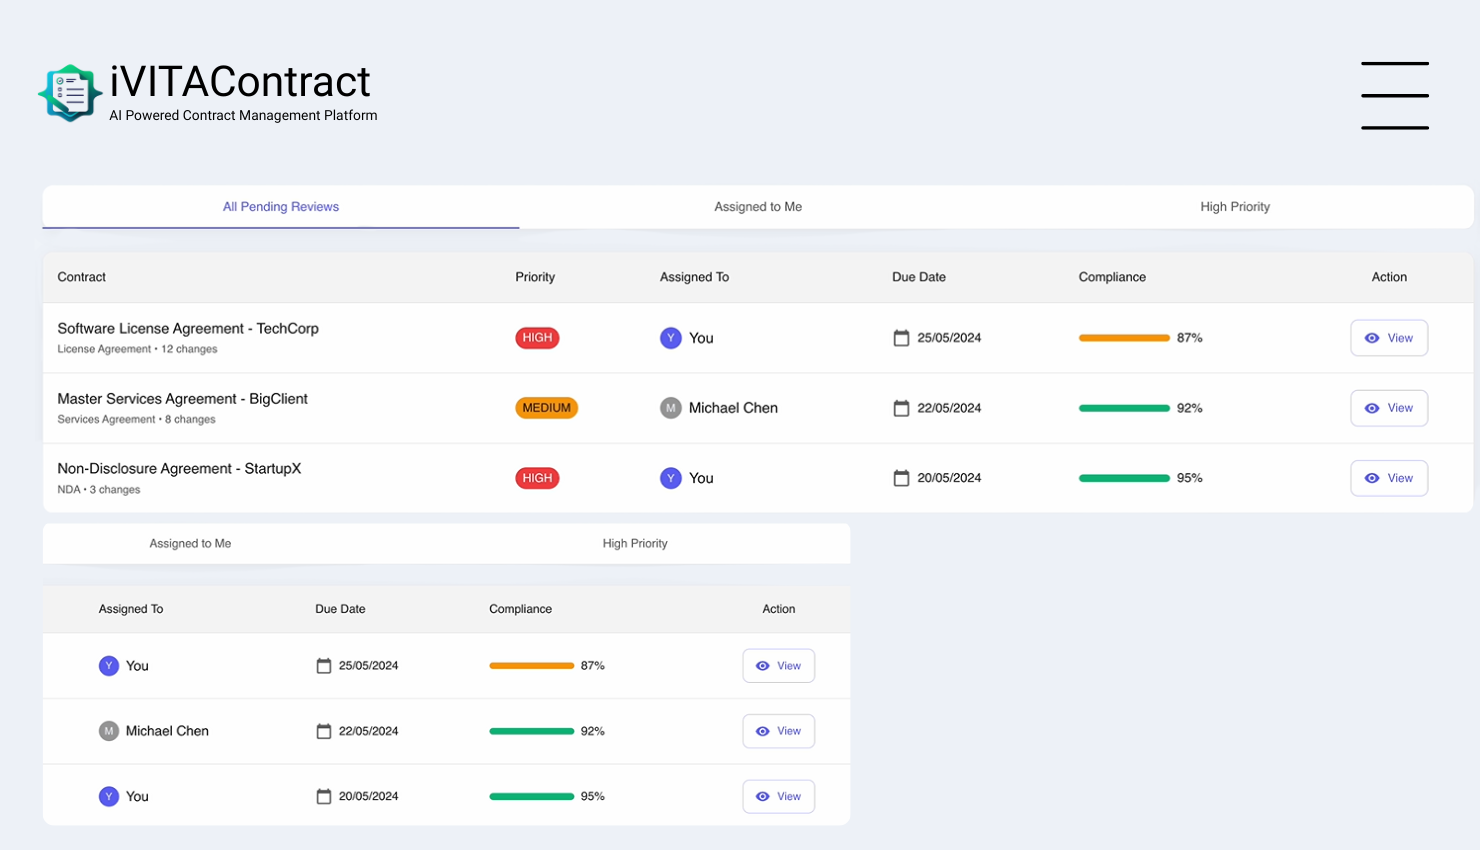The image size is (1480, 850).
Task: Click calendar icon beside 20/05/2024 in bottom table
Action: (323, 796)
